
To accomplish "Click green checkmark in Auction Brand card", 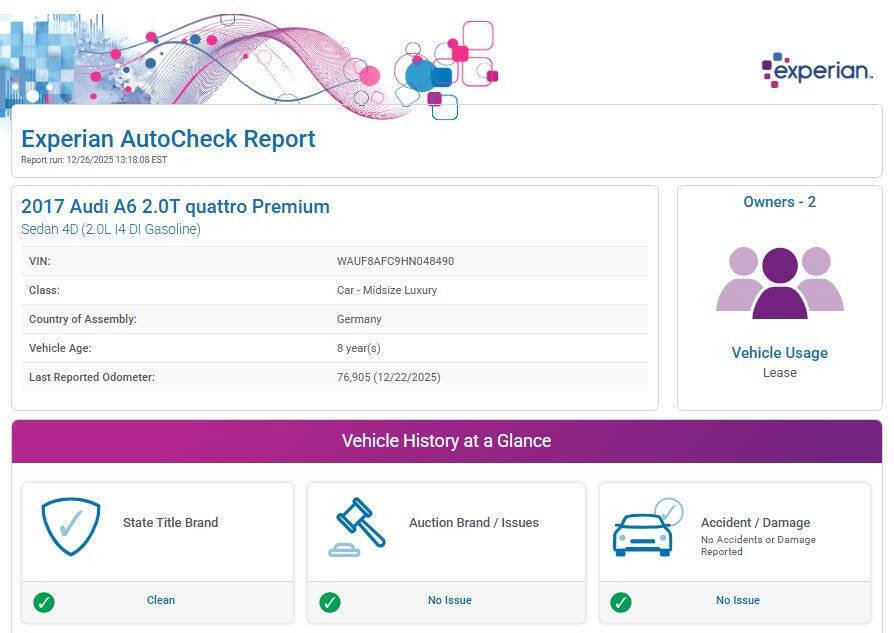I will click(330, 602).
